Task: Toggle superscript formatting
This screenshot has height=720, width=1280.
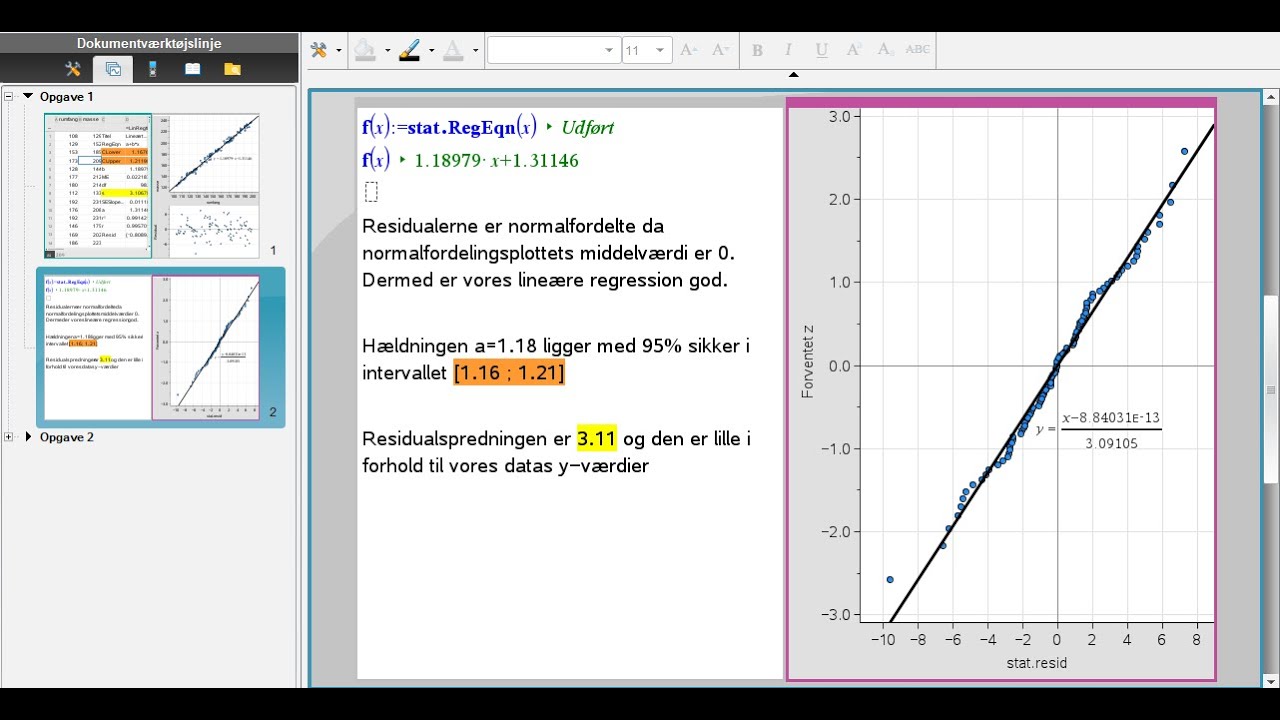Action: [854, 50]
